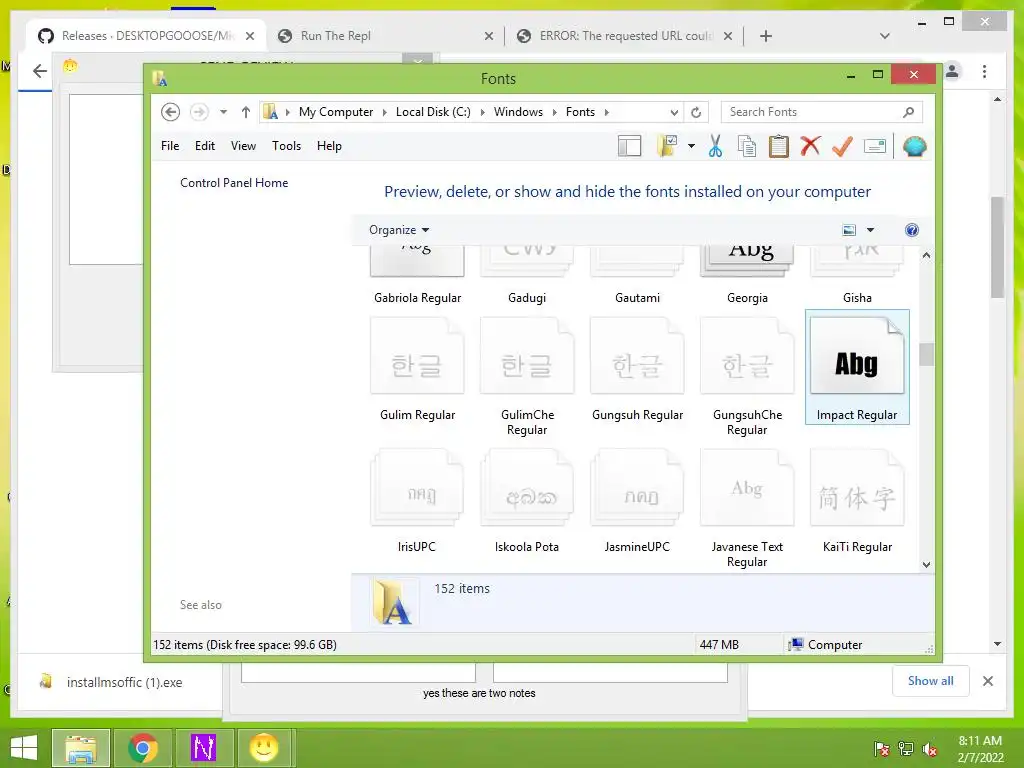This screenshot has width=1024, height=768.
Task: Click the Windows breadcrumb segment
Action: pyautogui.click(x=518, y=112)
